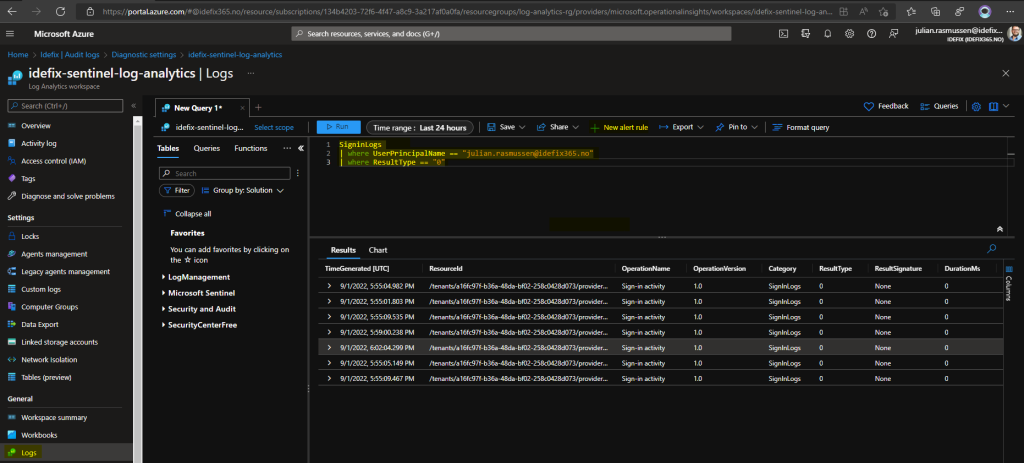The width and height of the screenshot is (1024, 463).
Task: Expand the result row 9/1/2022, 5:59:00.238 PM
Action: pyautogui.click(x=329, y=332)
